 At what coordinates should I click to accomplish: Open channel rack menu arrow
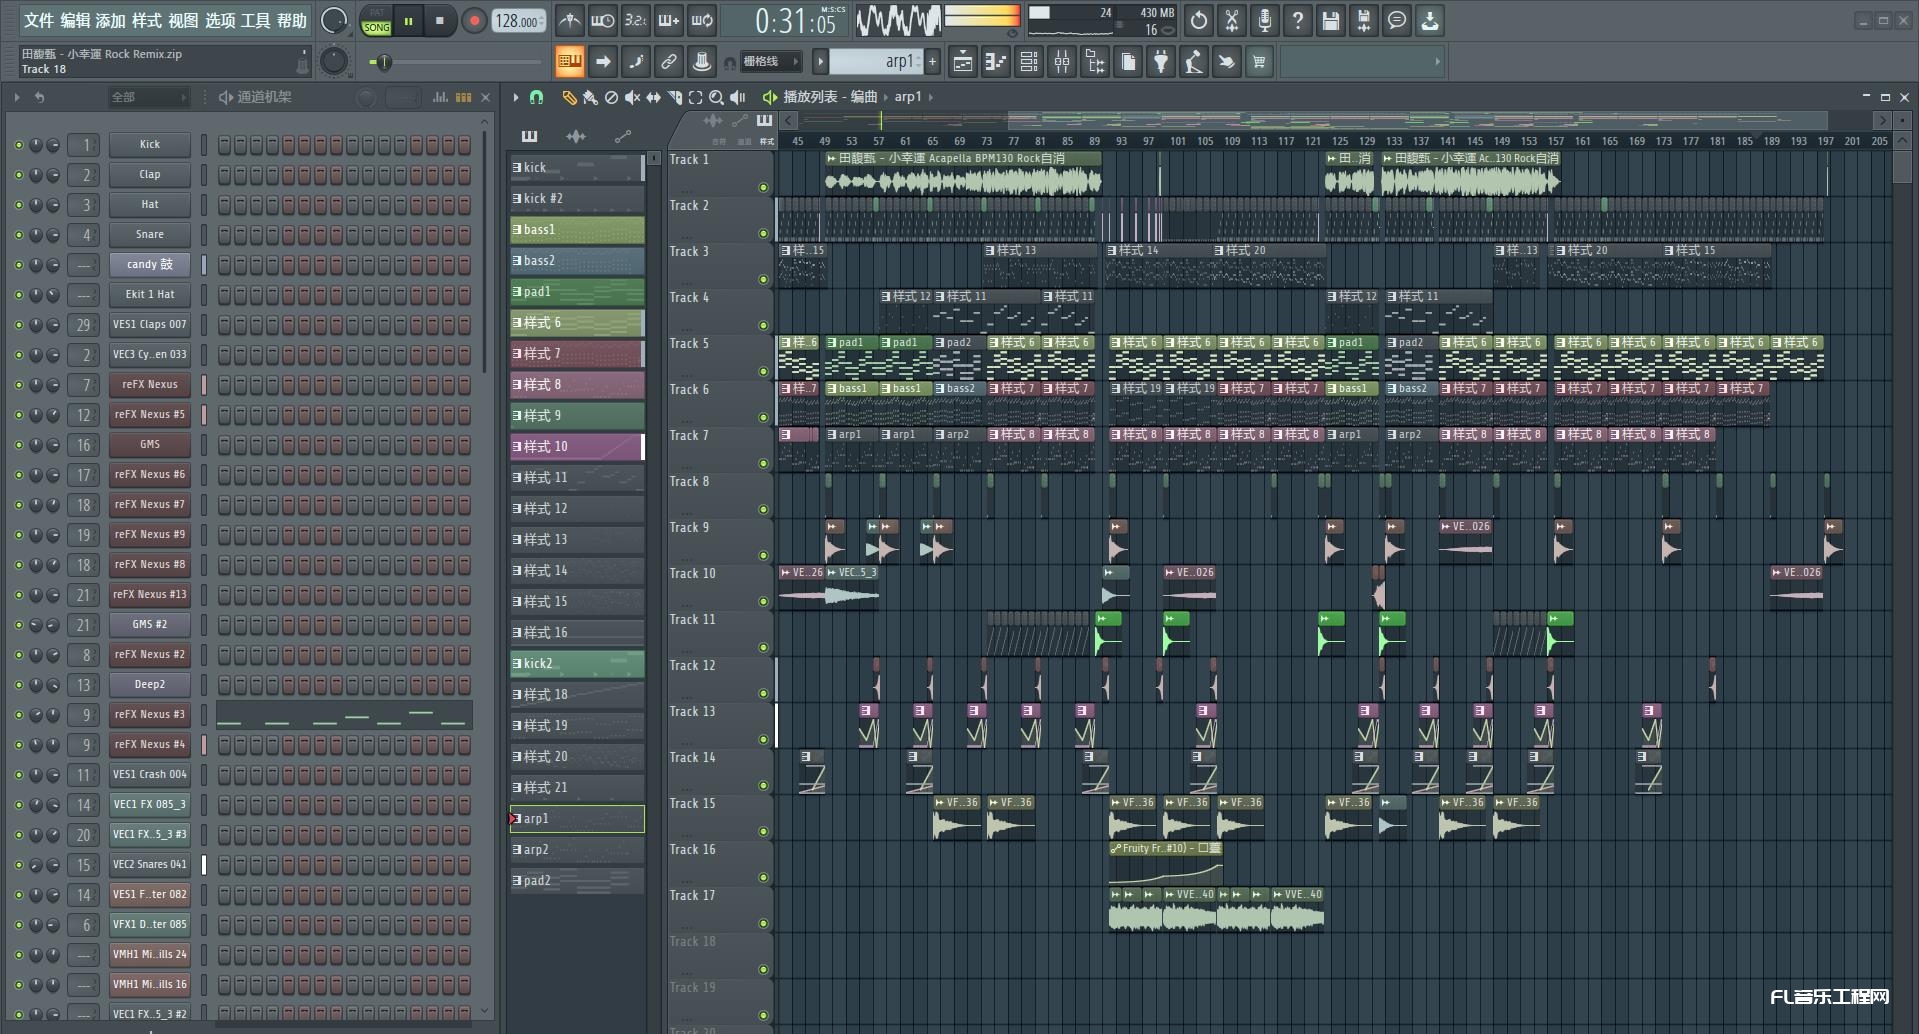tap(16, 97)
